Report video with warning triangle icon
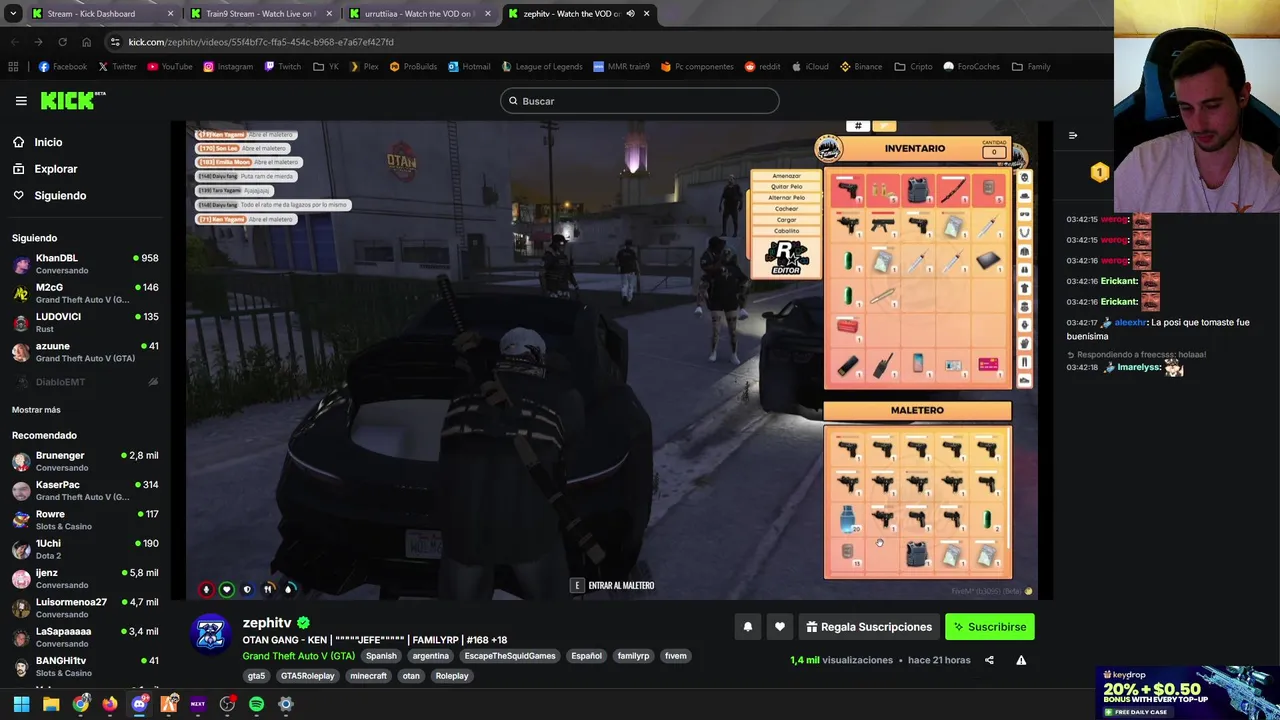 (x=1021, y=660)
